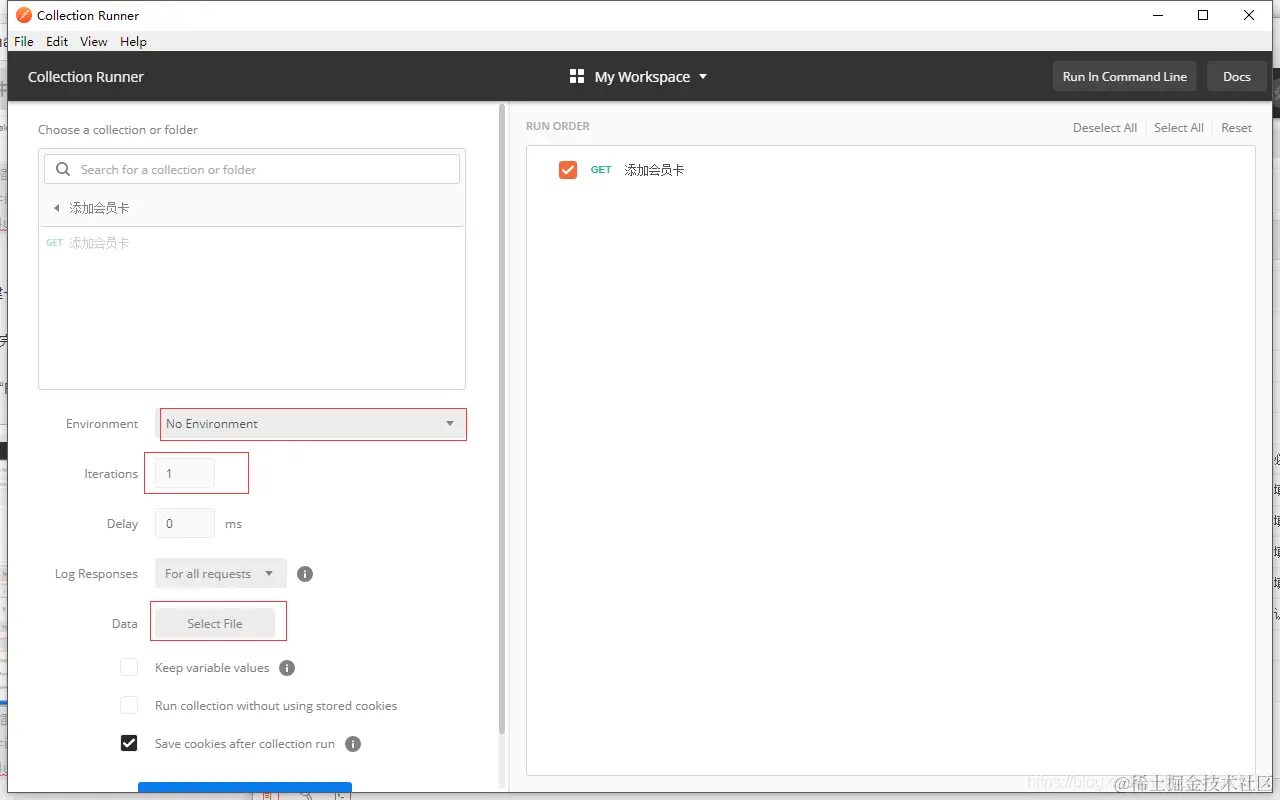Open the File menu
1280x800 pixels.
pos(24,41)
